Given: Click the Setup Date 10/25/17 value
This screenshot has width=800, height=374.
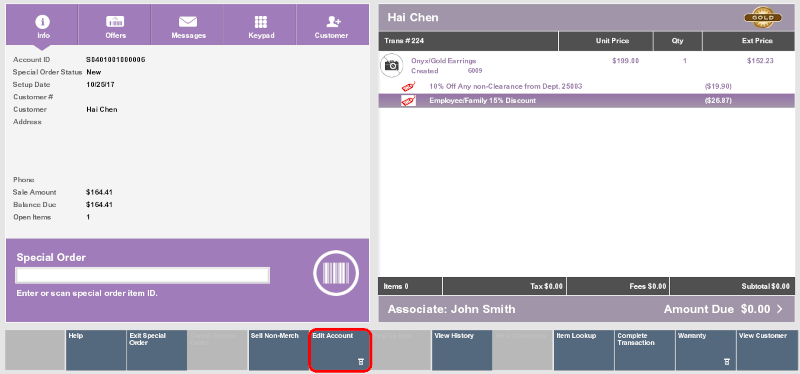Looking at the screenshot, I should (x=100, y=85).
